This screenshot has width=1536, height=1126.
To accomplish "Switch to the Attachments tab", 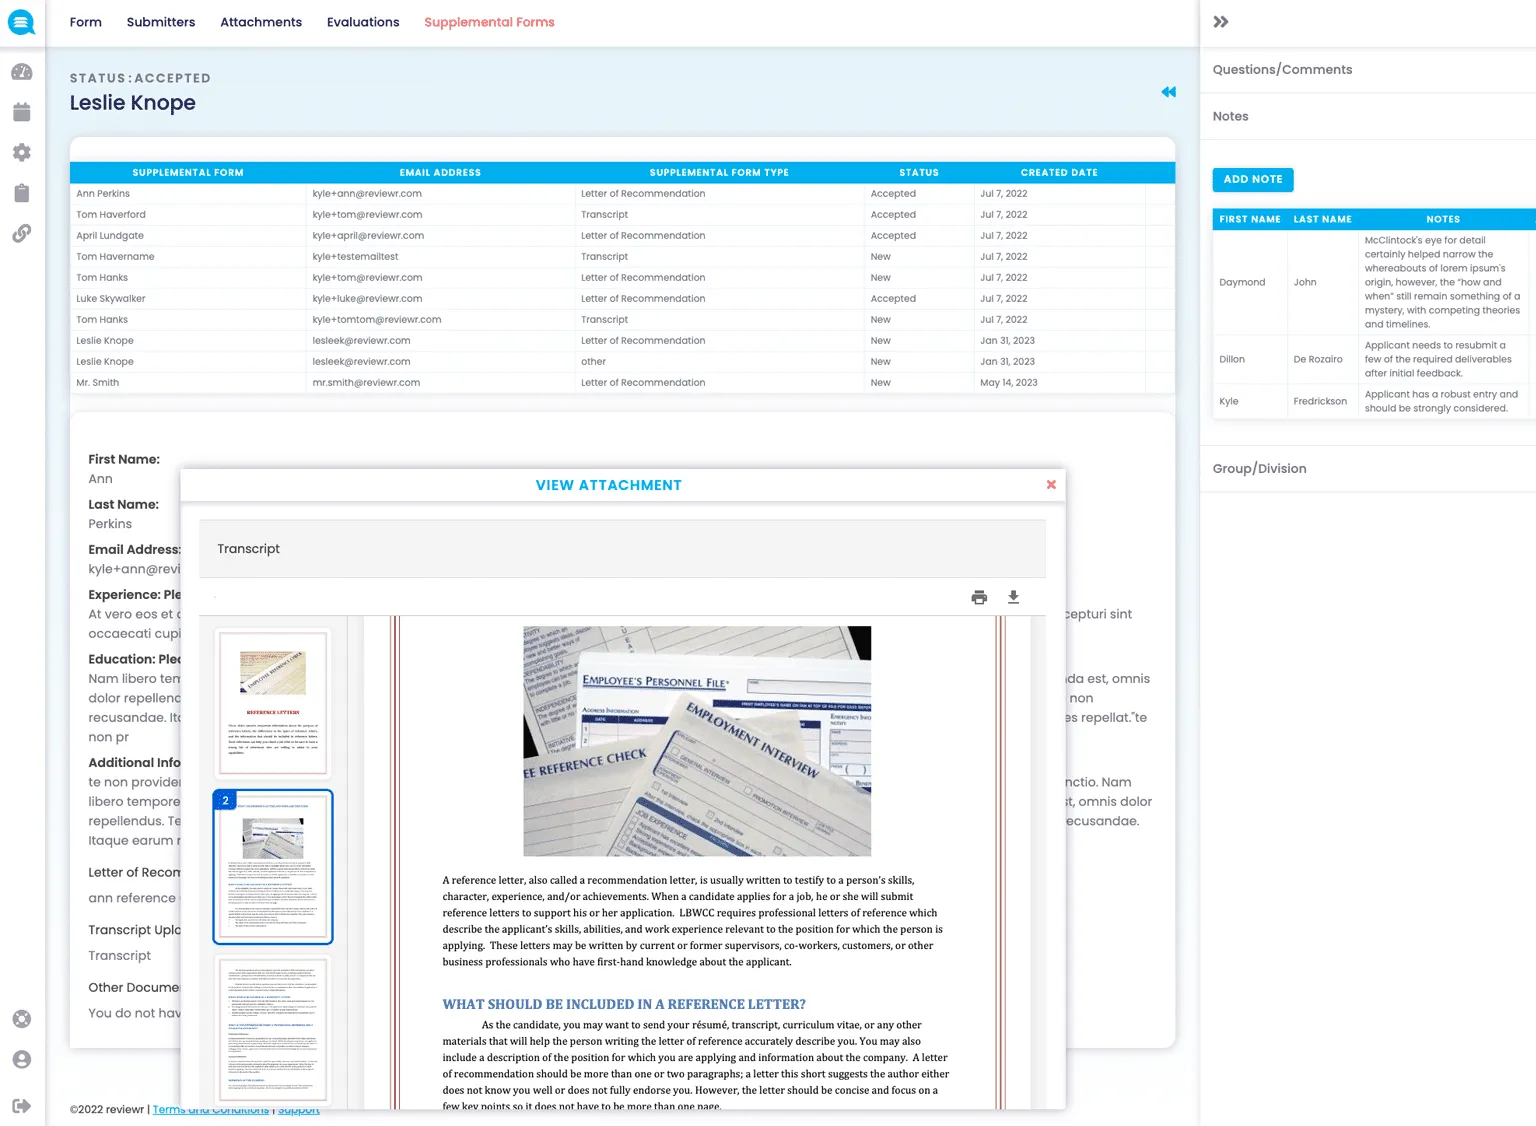I will tap(261, 22).
